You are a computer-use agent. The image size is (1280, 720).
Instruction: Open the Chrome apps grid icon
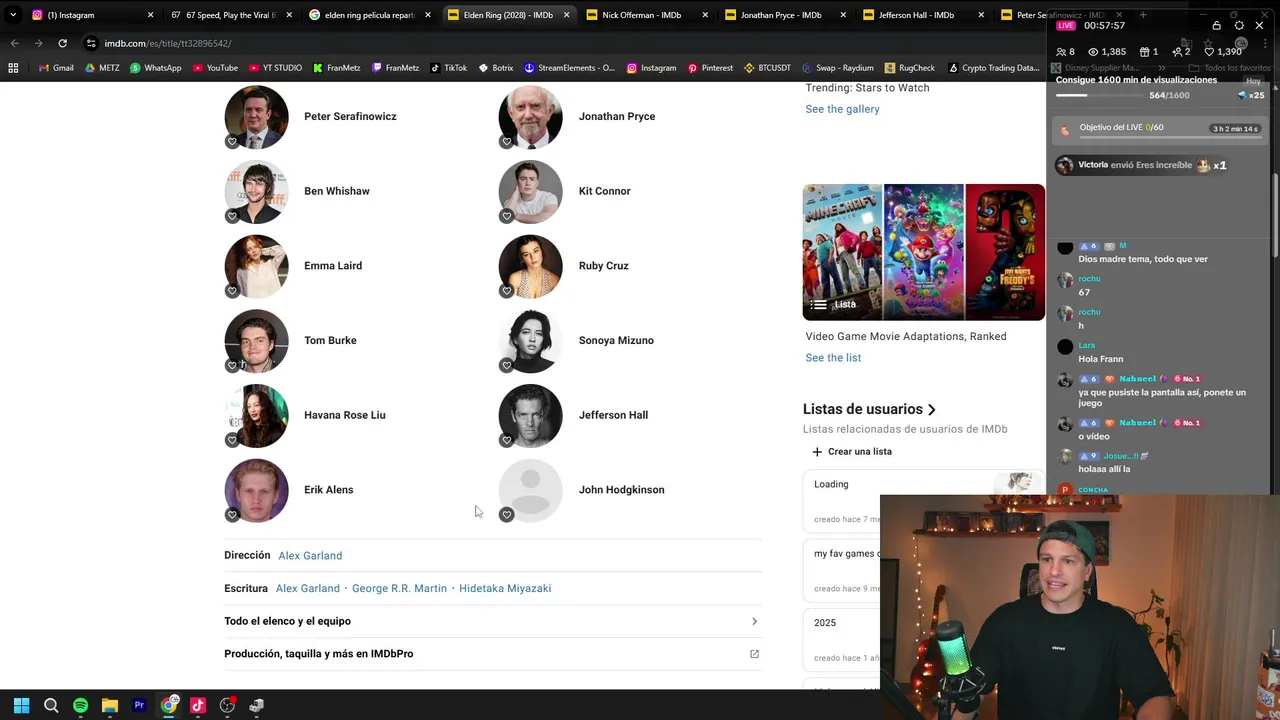pyautogui.click(x=13, y=68)
